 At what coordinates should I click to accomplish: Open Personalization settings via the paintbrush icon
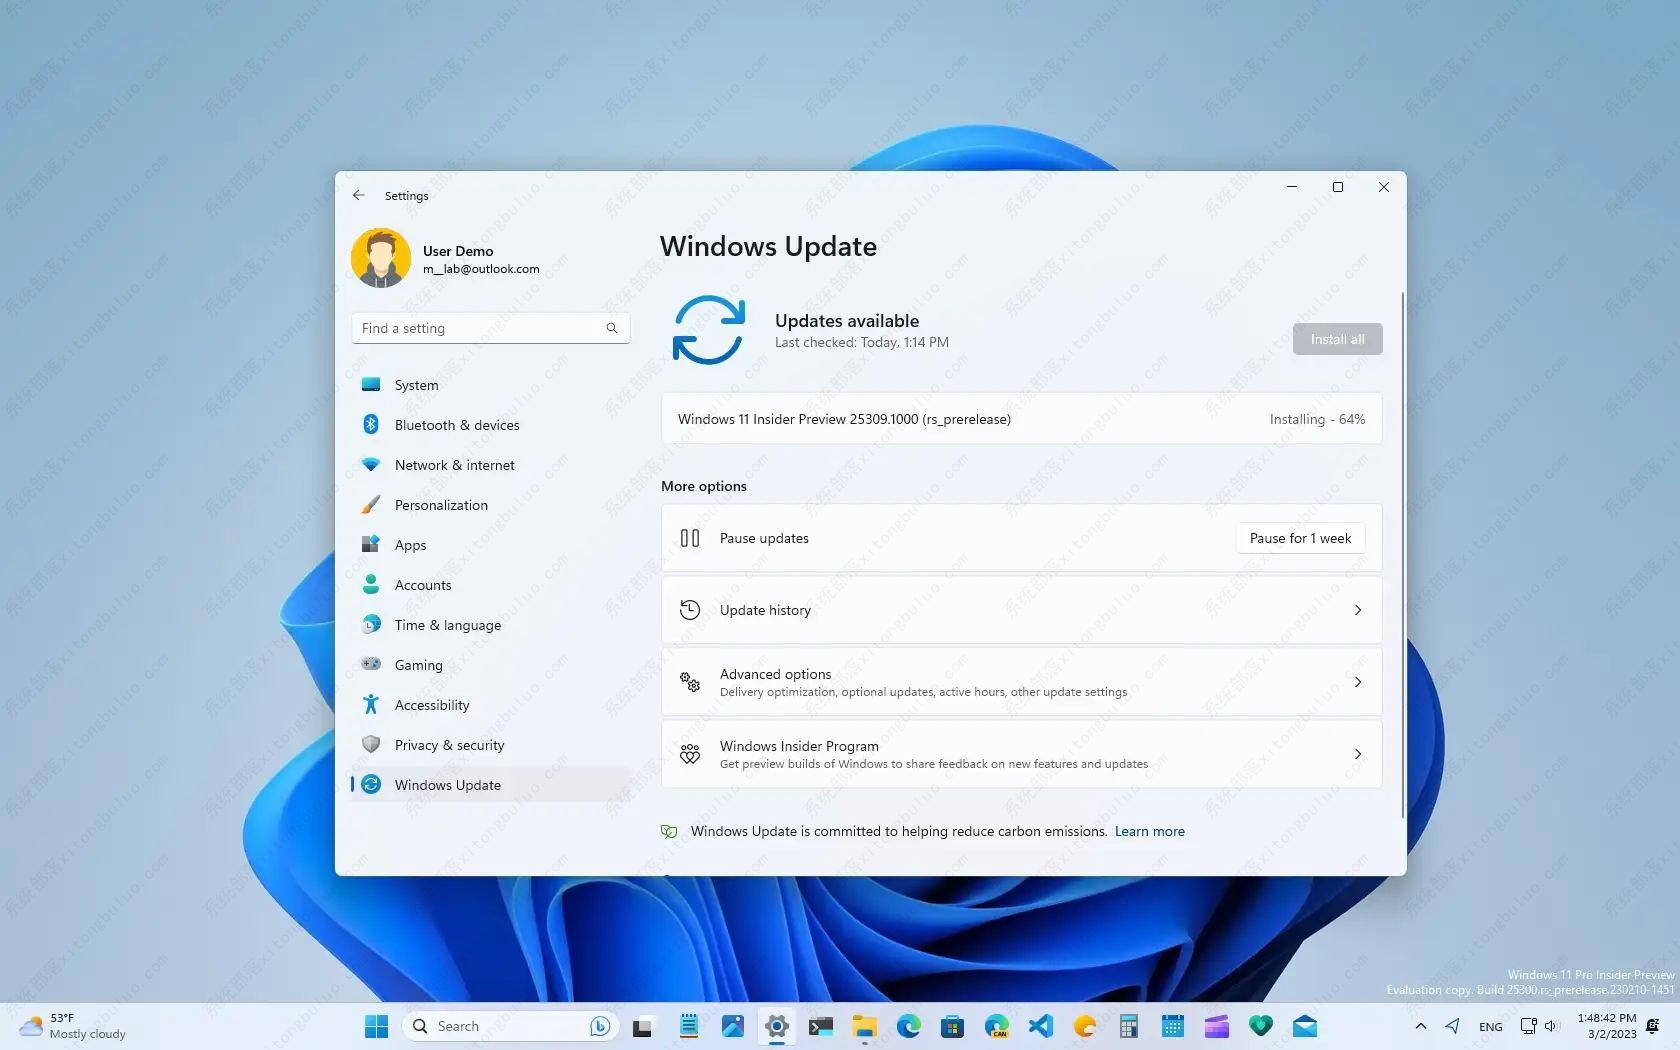coord(371,504)
